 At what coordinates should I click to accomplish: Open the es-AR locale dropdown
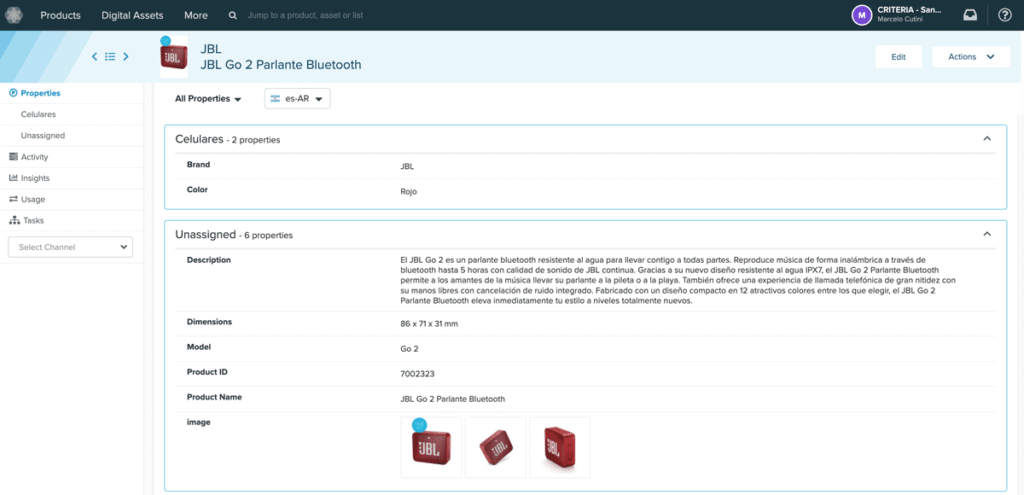(297, 99)
